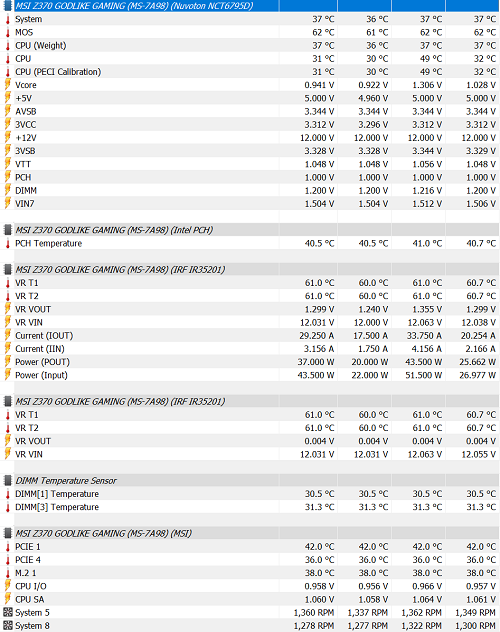
Task: Click the voltage icon beside AVSB
Action: coord(7,111)
